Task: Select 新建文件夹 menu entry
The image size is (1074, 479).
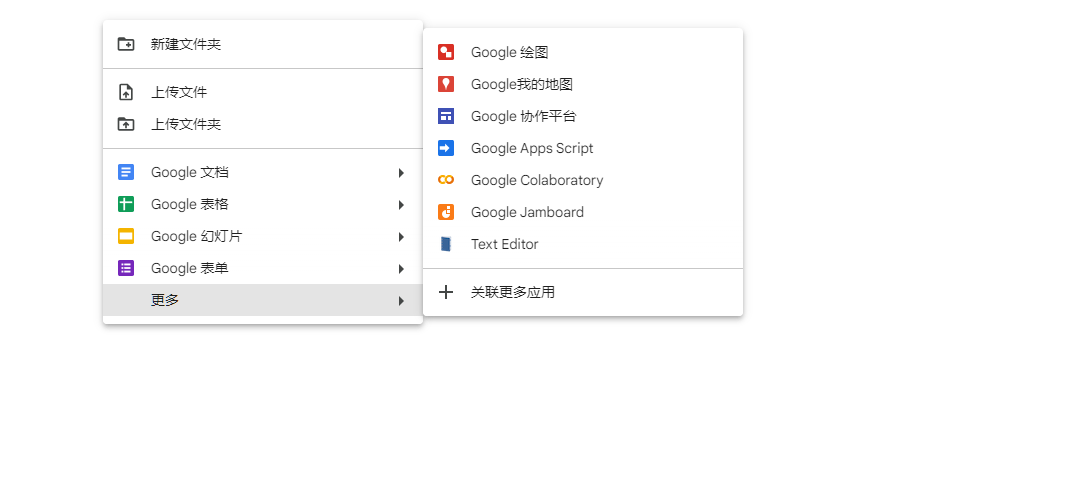Action: [263, 45]
